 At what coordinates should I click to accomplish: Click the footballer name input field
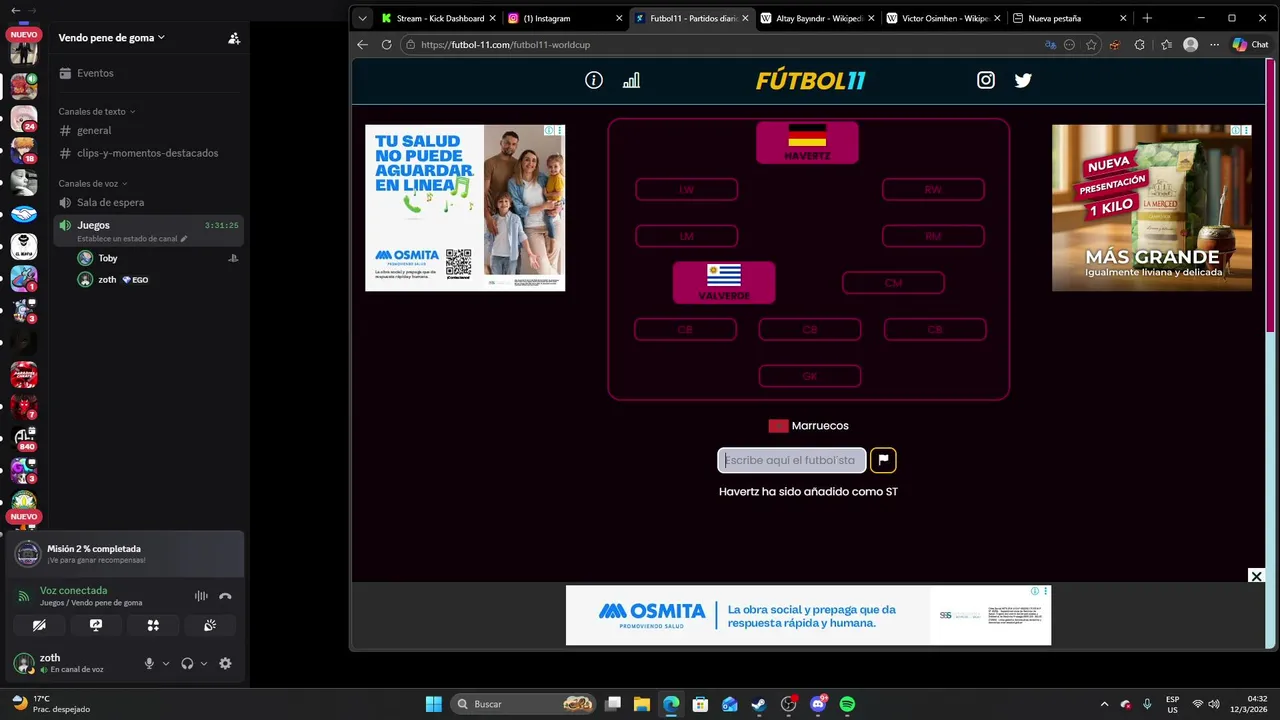[792, 460]
